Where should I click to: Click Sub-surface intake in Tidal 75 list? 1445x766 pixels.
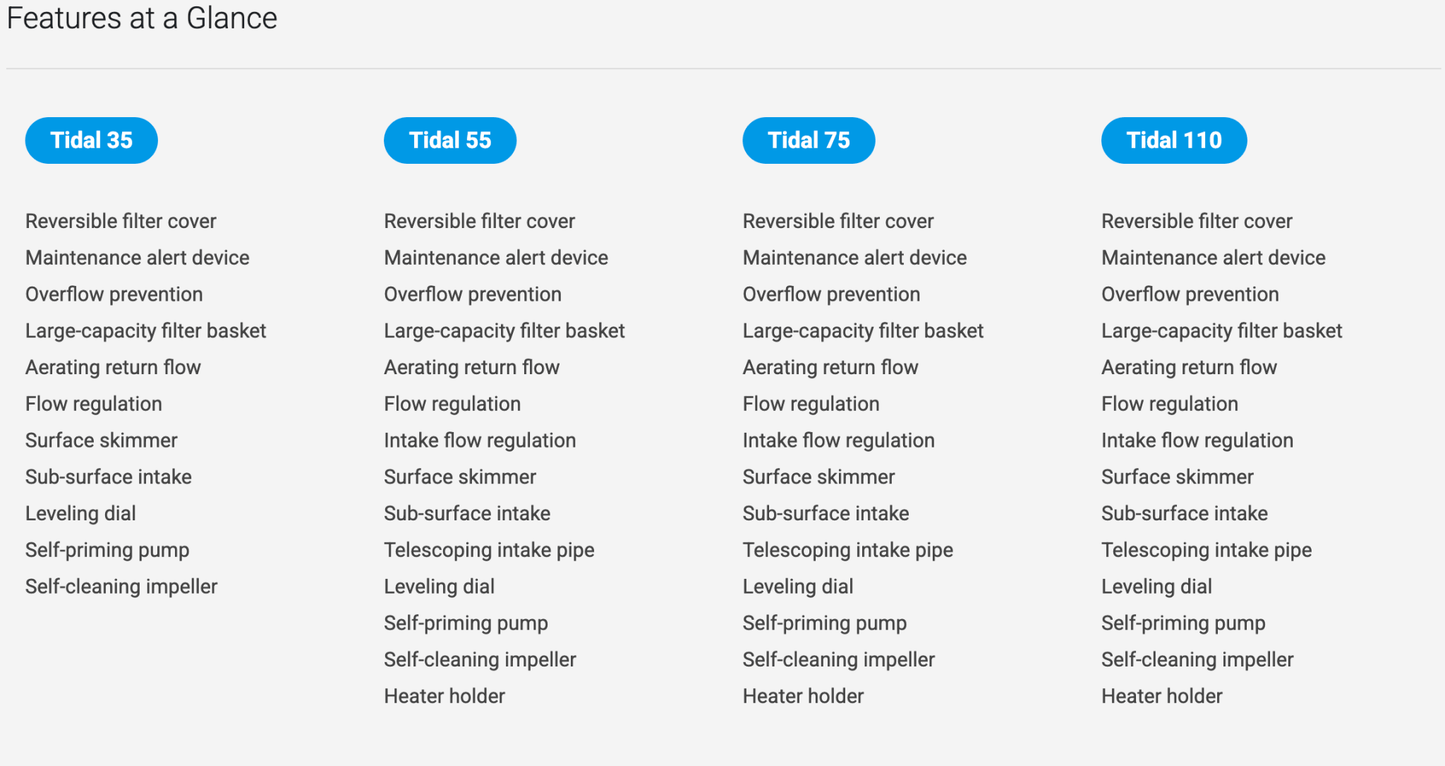tap(826, 513)
